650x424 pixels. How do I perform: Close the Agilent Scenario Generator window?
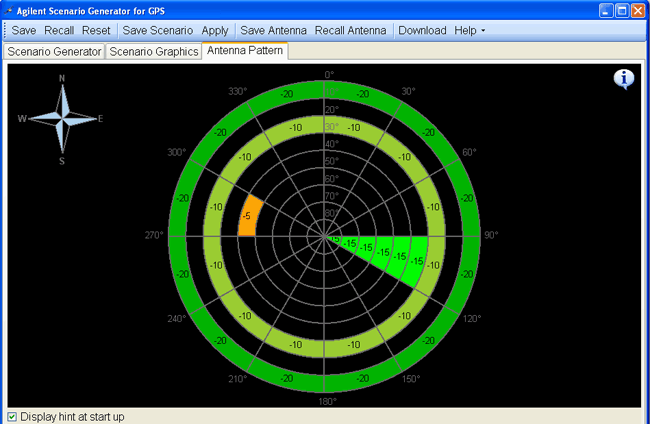(638, 10)
